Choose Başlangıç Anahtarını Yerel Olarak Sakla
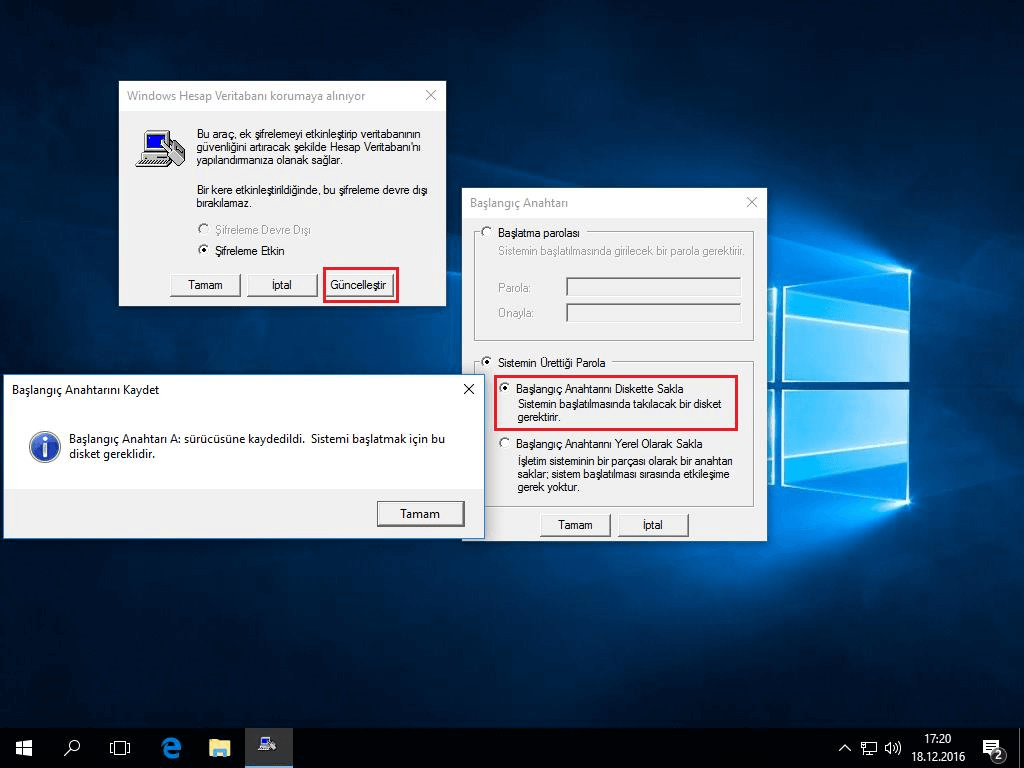1024x768 pixels. pyautogui.click(x=505, y=443)
